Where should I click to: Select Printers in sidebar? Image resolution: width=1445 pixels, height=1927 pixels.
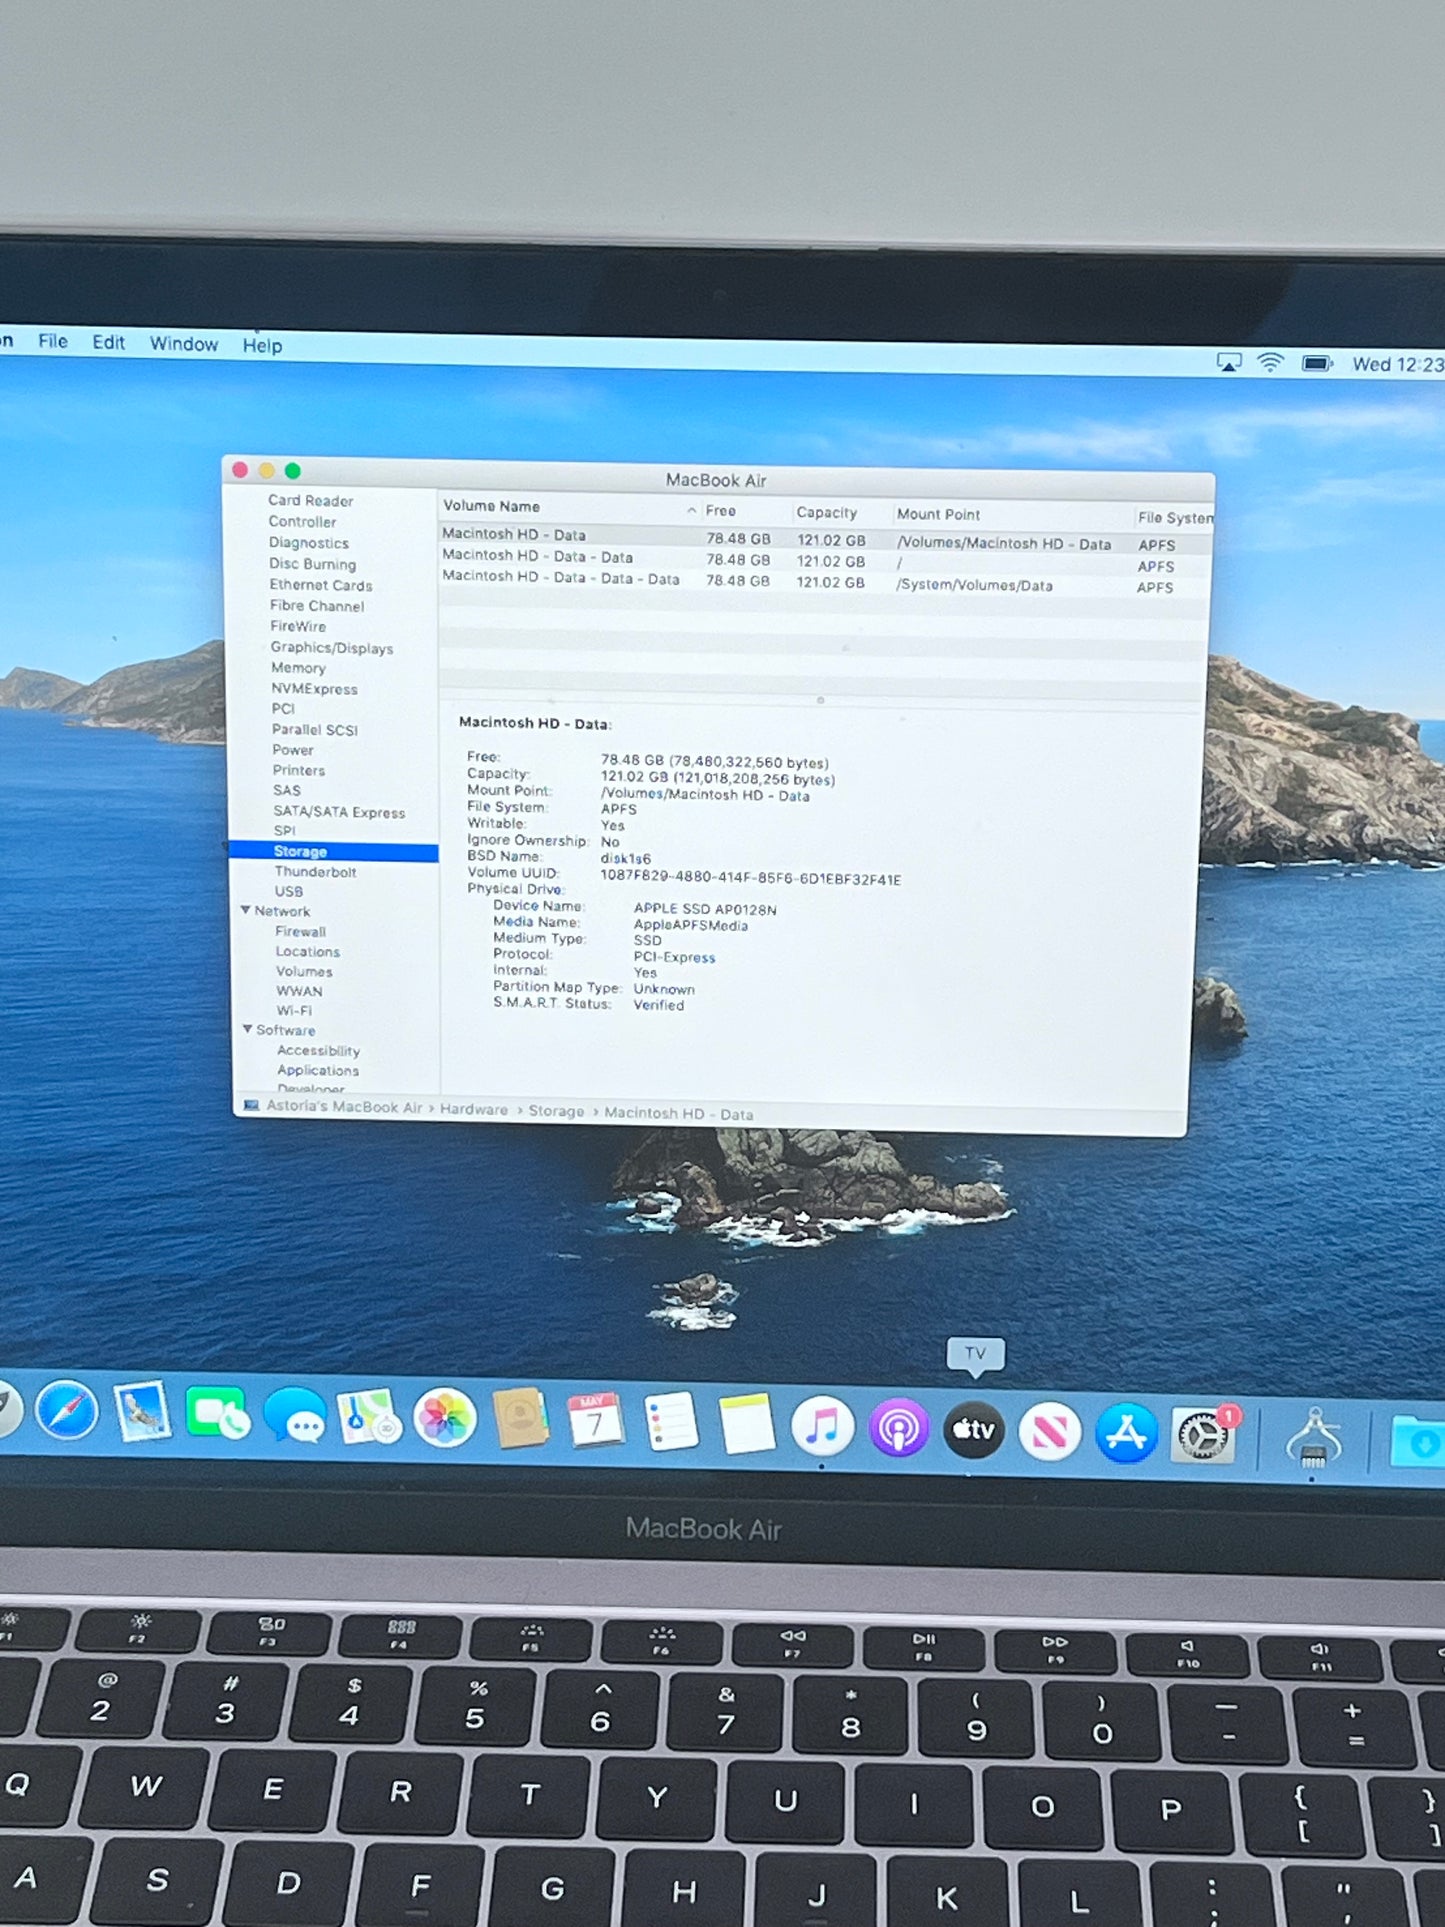pos(298,770)
